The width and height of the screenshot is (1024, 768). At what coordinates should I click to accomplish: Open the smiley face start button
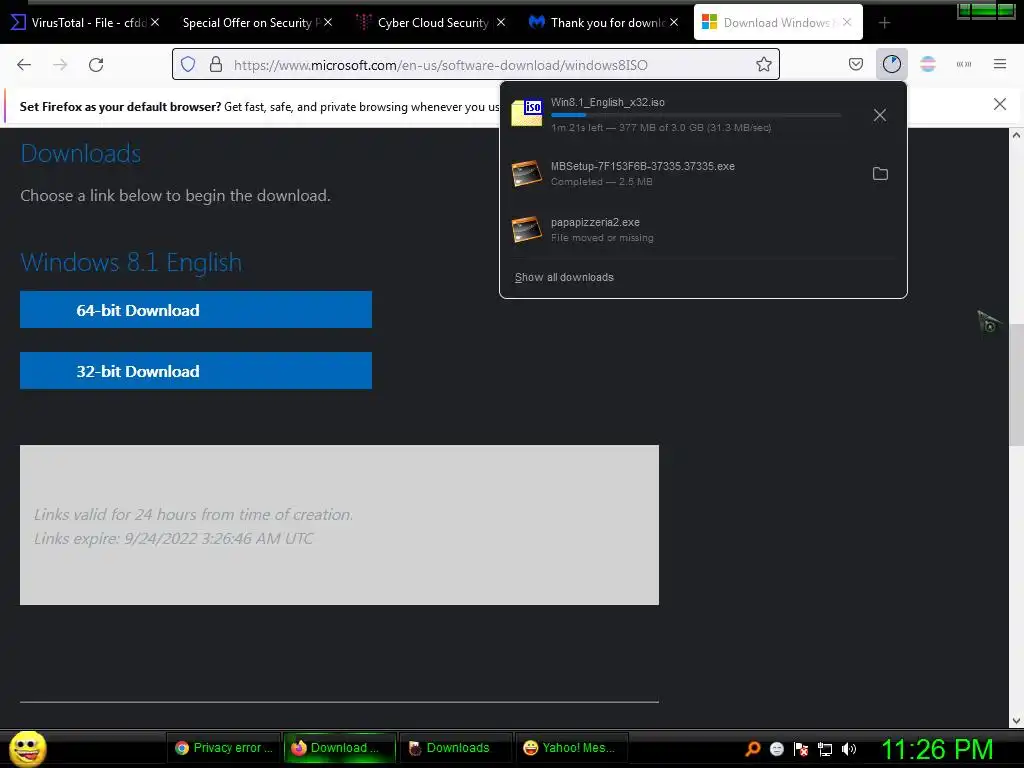[x=27, y=748]
